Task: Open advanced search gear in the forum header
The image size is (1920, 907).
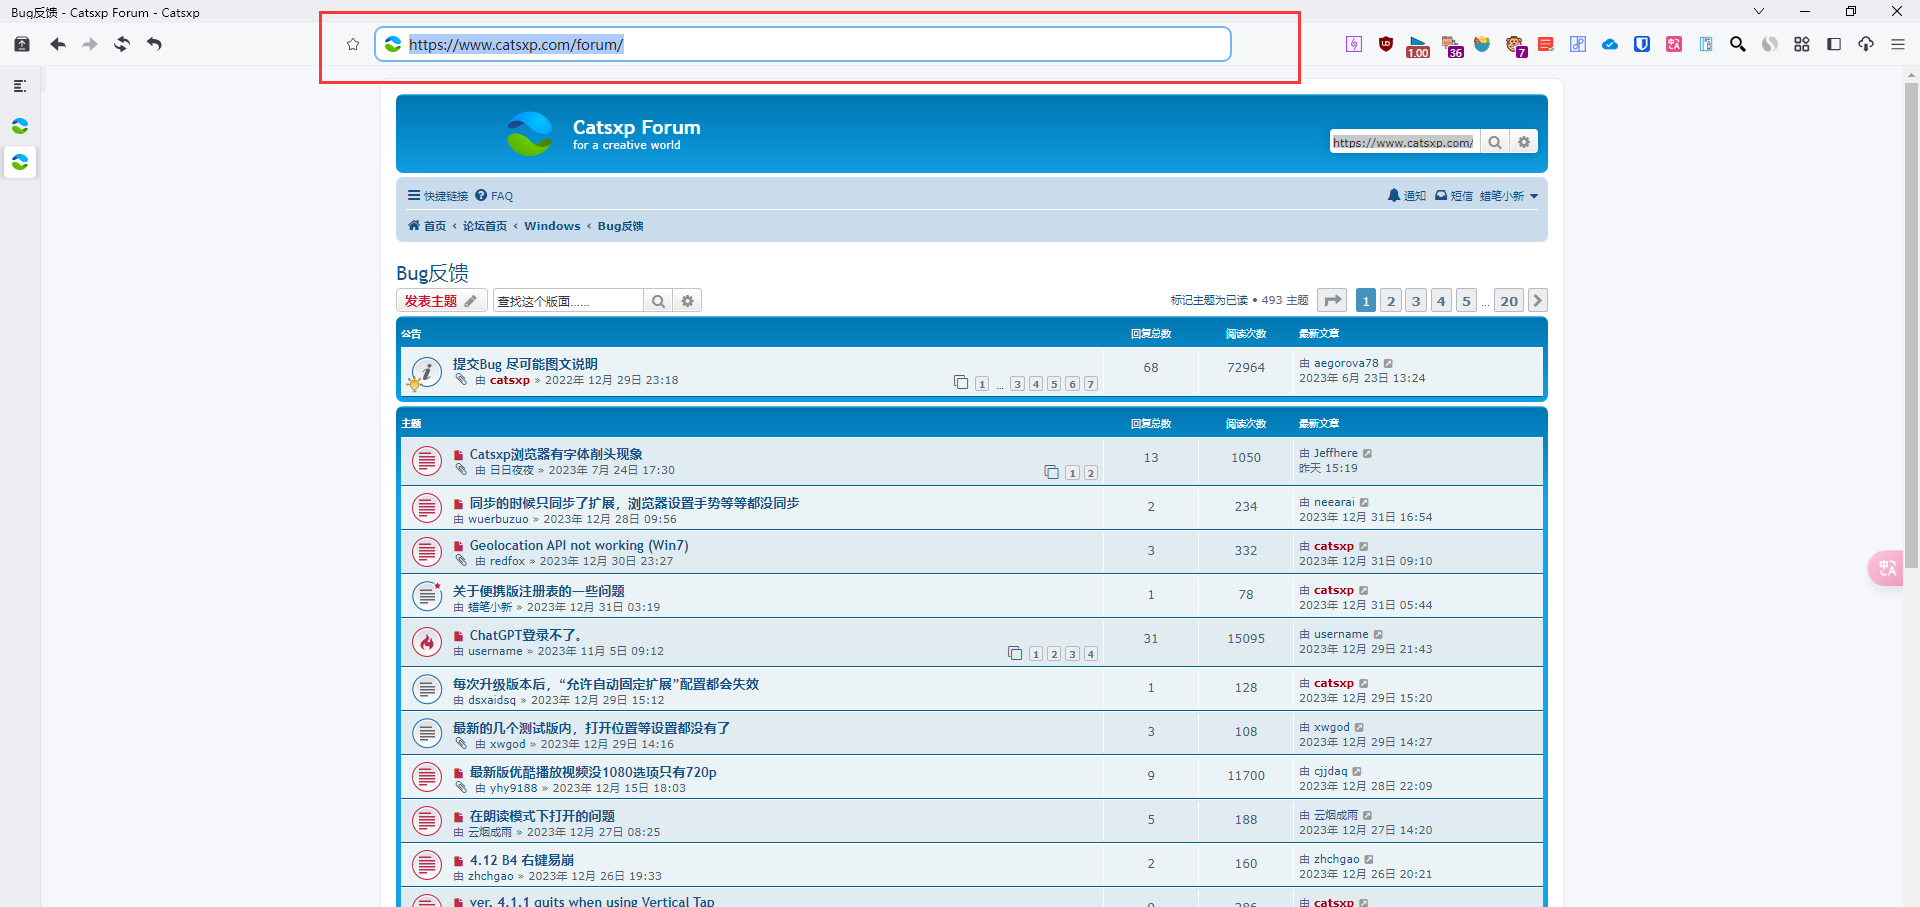Action: (x=1524, y=142)
